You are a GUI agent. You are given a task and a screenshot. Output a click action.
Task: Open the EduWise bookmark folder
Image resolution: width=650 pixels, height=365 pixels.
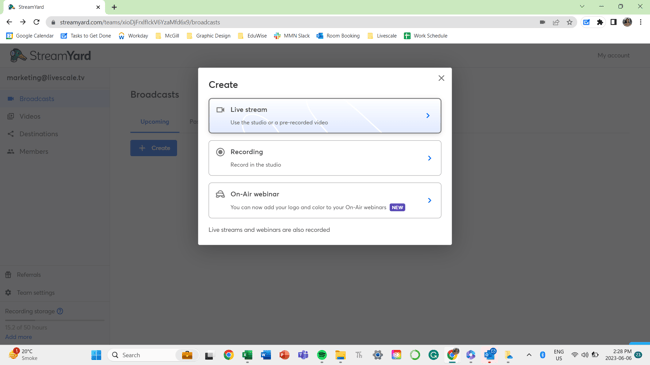click(x=252, y=36)
